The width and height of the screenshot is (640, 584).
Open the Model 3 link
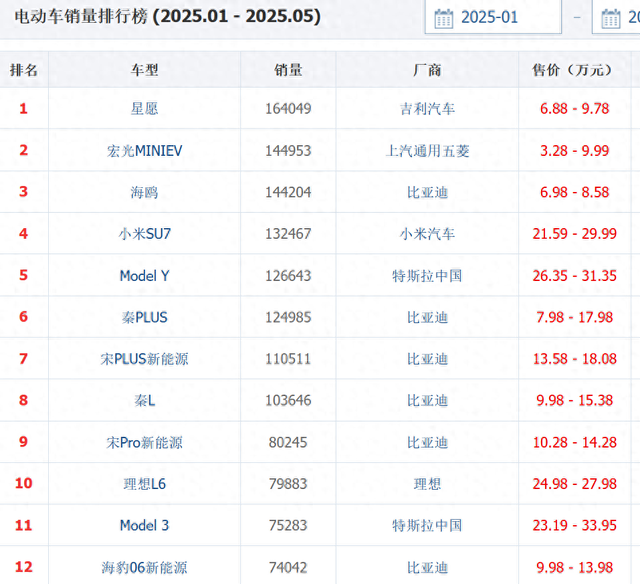point(144,525)
